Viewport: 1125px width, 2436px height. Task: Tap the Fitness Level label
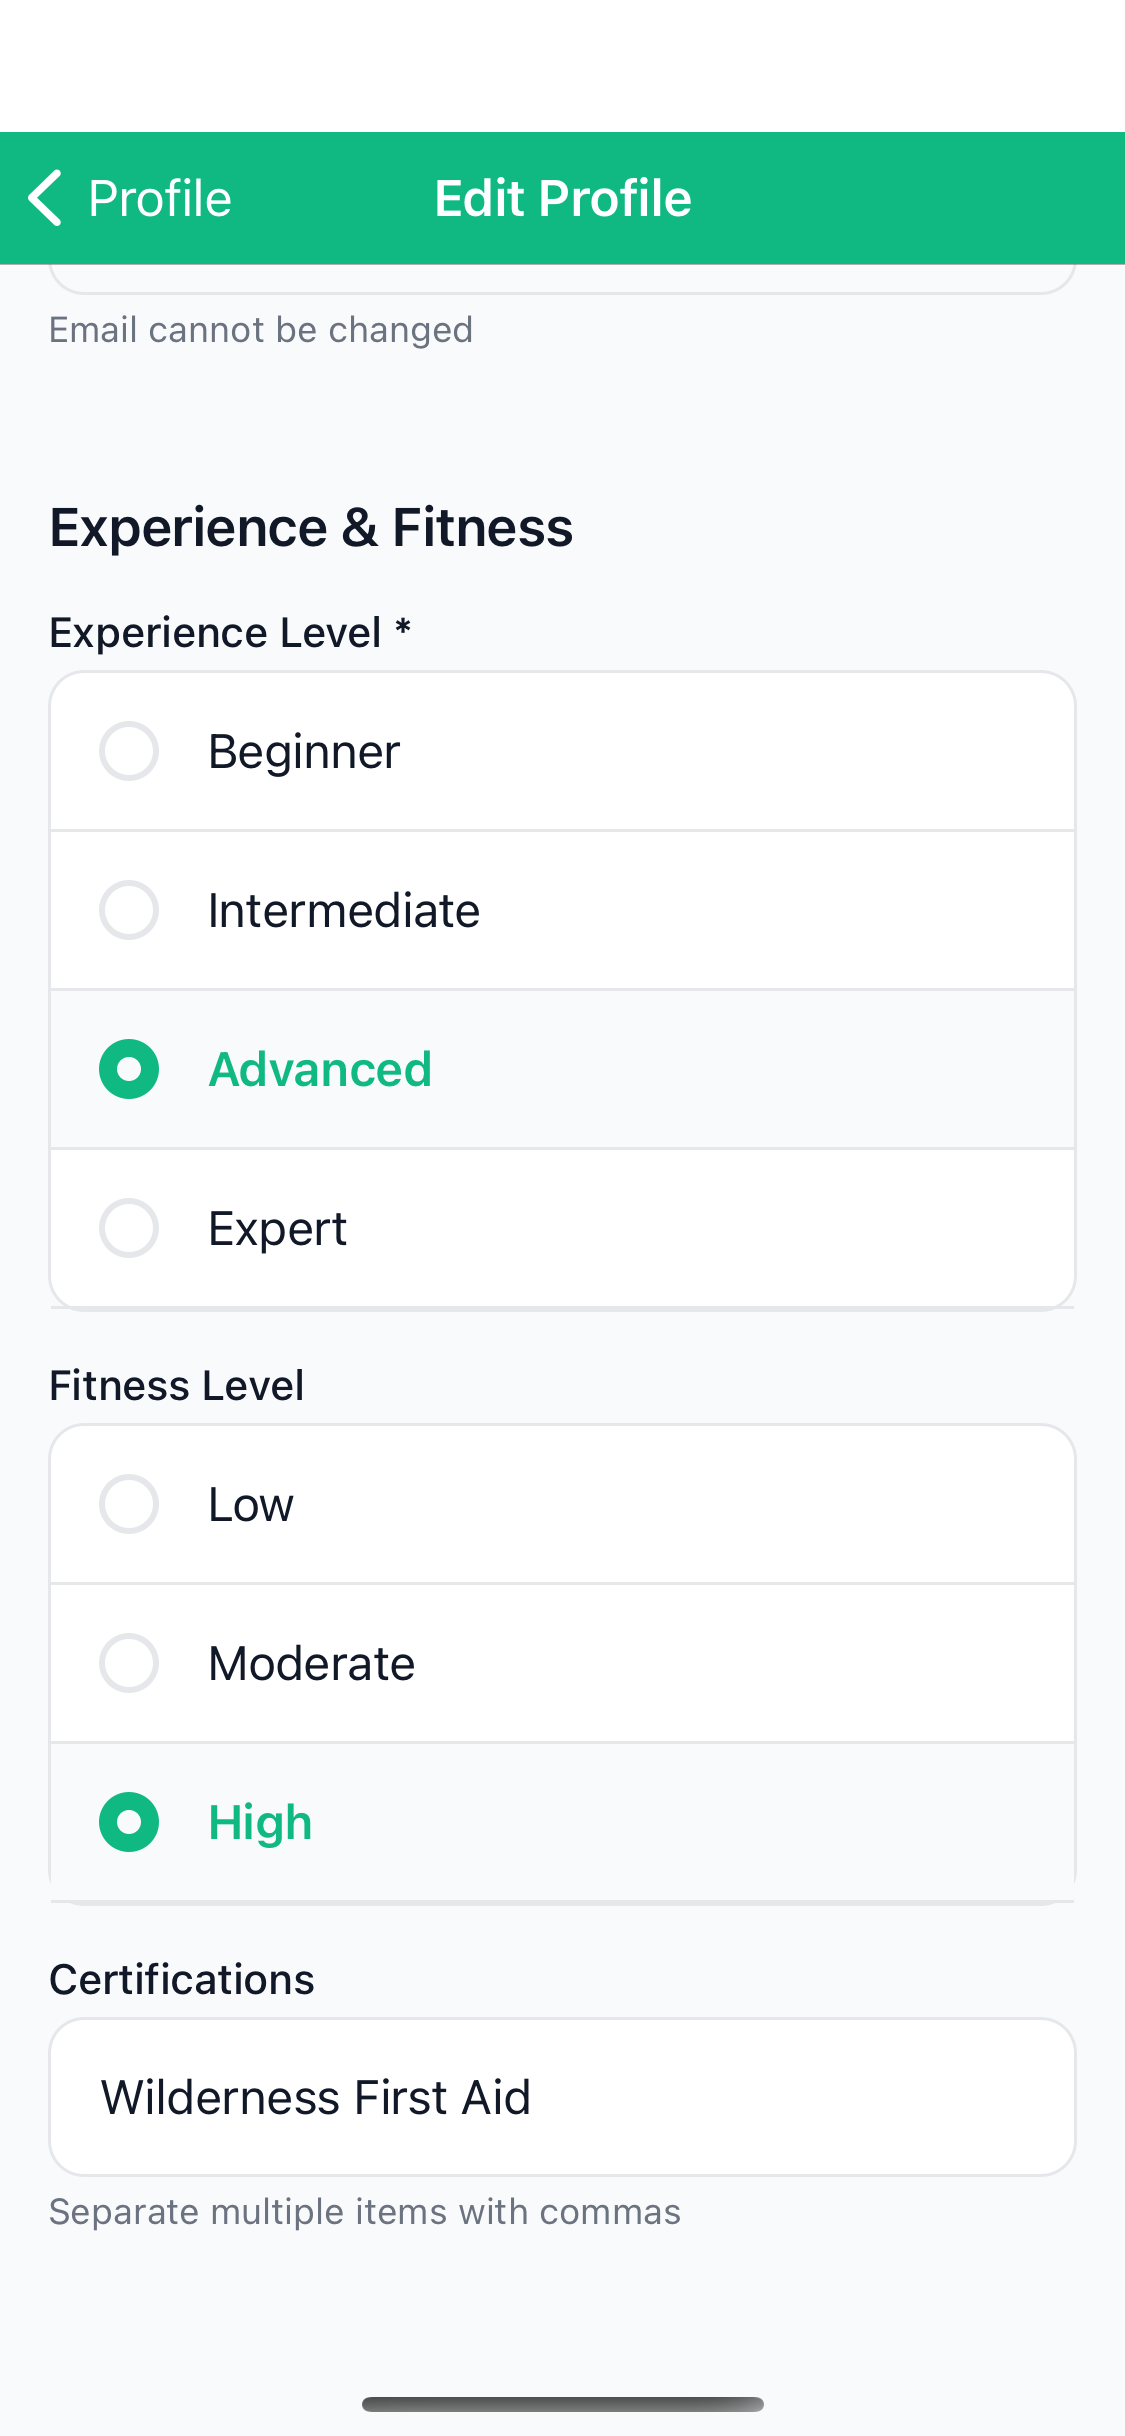pyautogui.click(x=177, y=1384)
